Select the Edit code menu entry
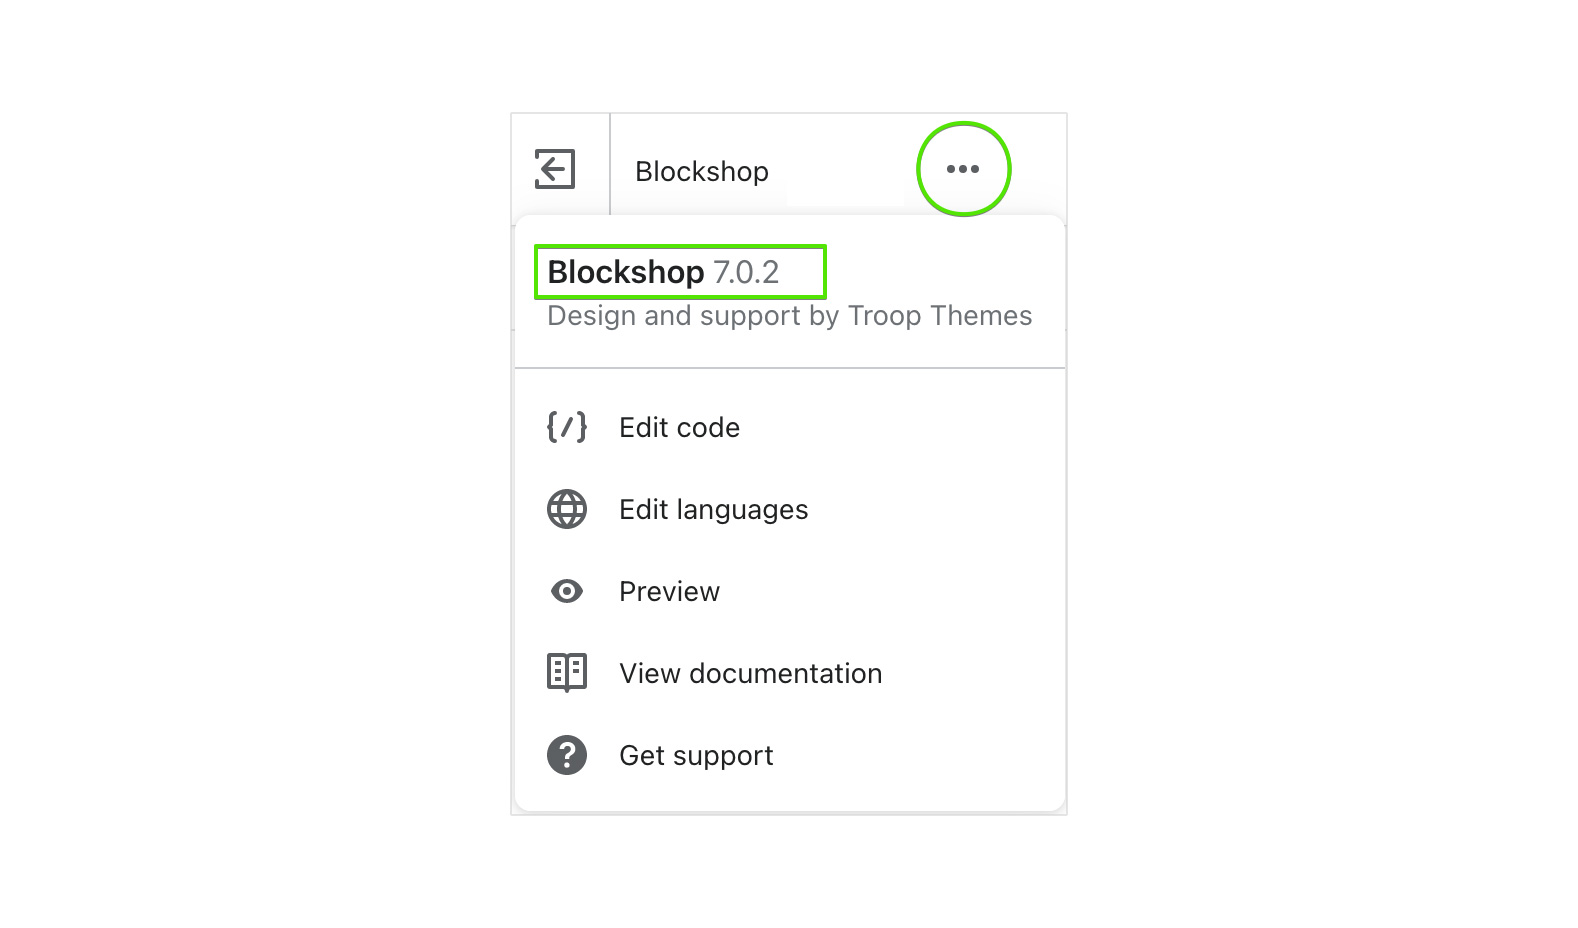1578x928 pixels. (x=790, y=427)
